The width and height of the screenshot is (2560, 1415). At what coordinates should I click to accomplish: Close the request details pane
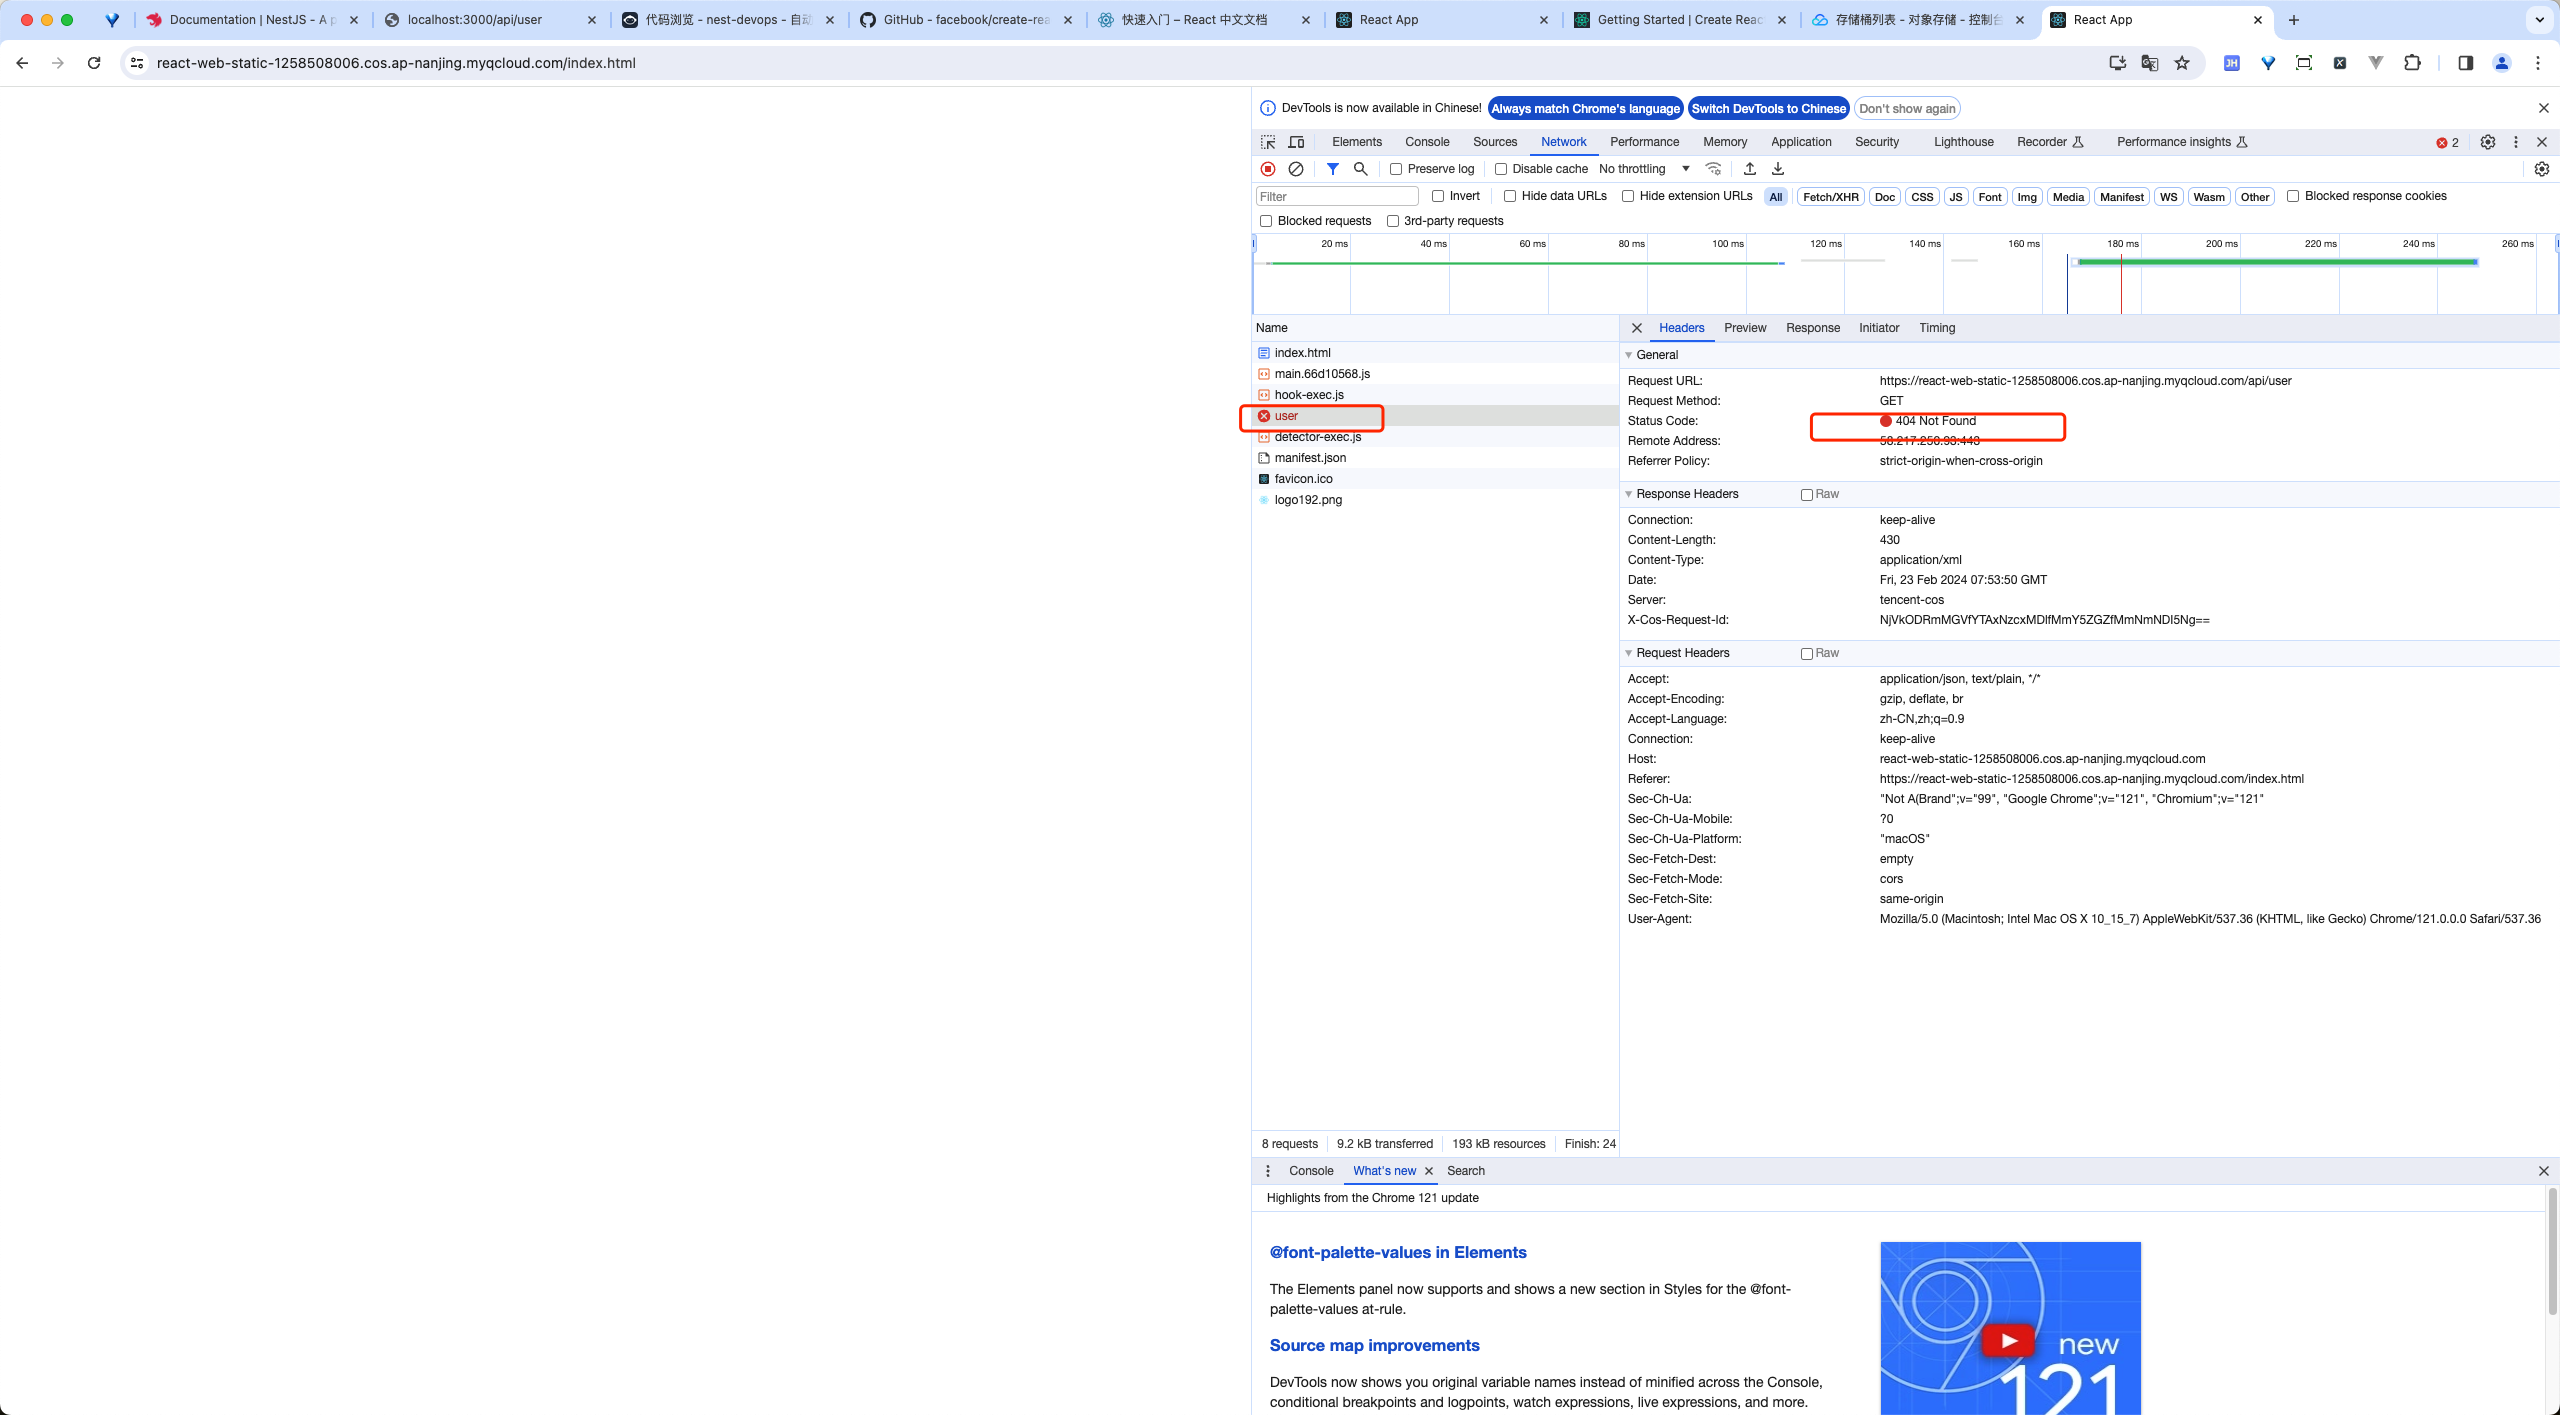click(x=1637, y=328)
